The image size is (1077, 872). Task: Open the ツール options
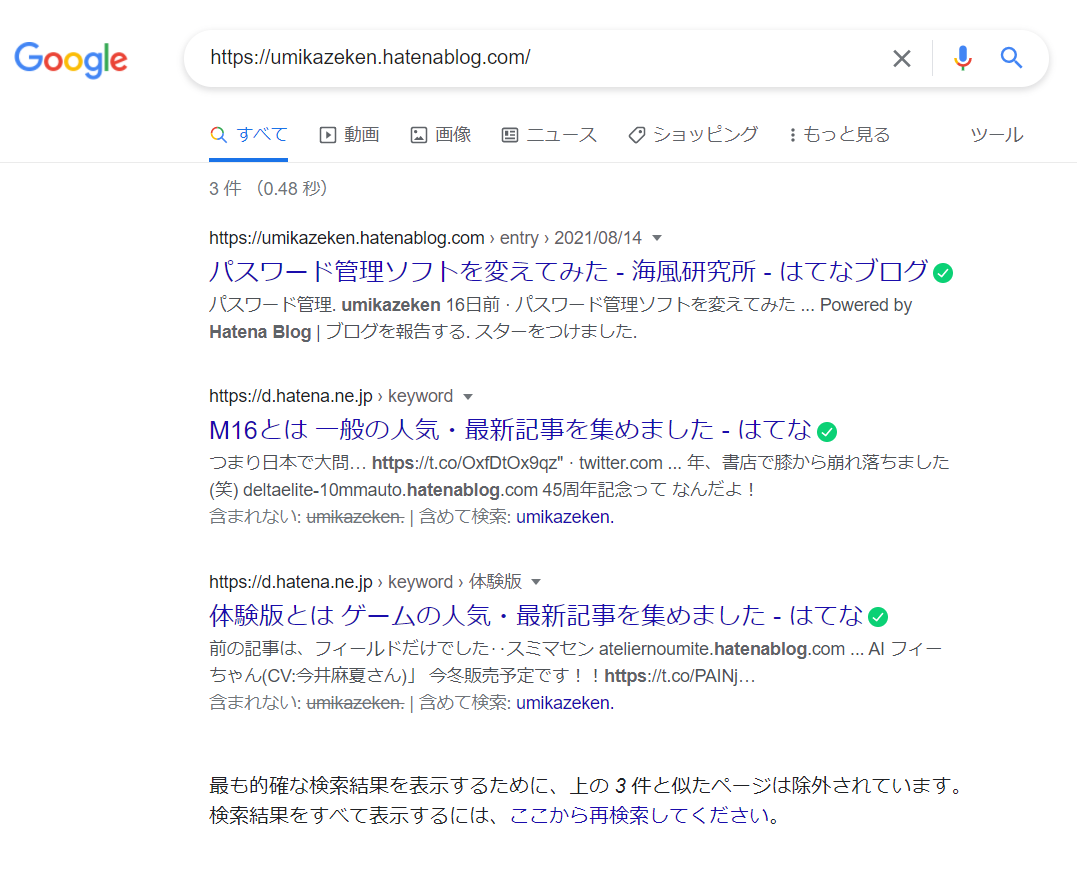pyautogui.click(x=997, y=135)
